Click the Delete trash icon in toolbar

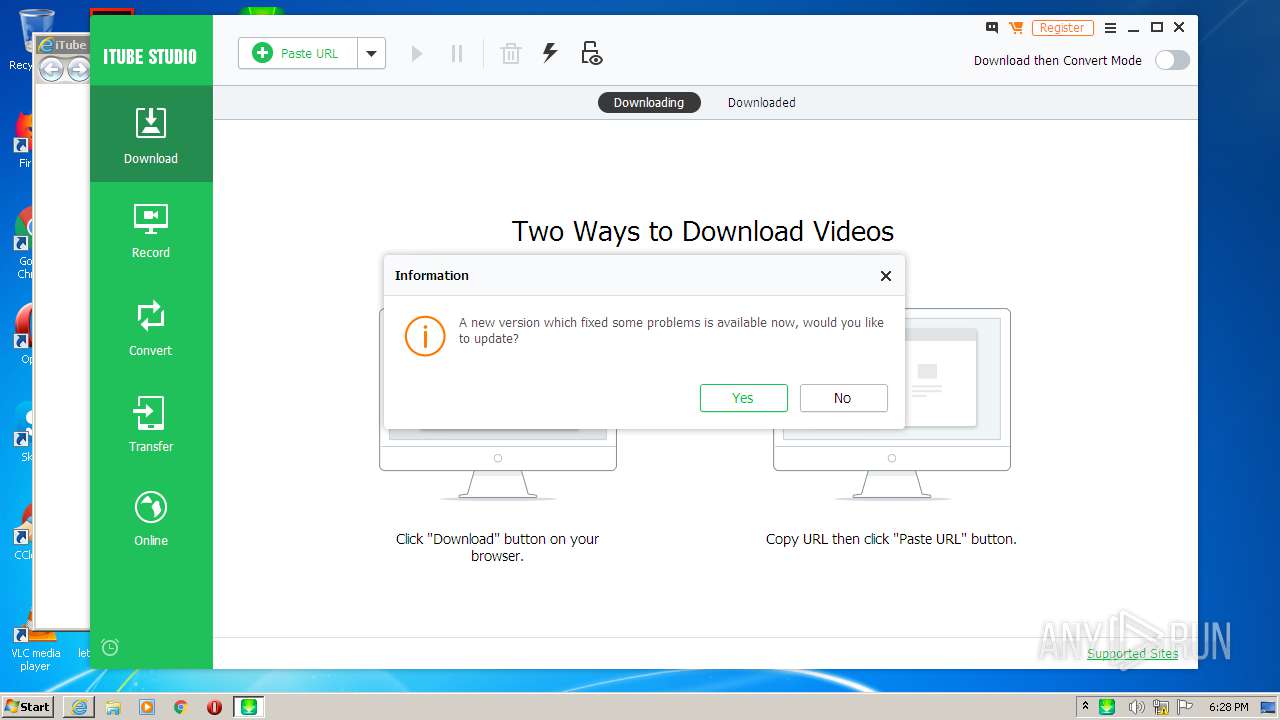[x=511, y=53]
